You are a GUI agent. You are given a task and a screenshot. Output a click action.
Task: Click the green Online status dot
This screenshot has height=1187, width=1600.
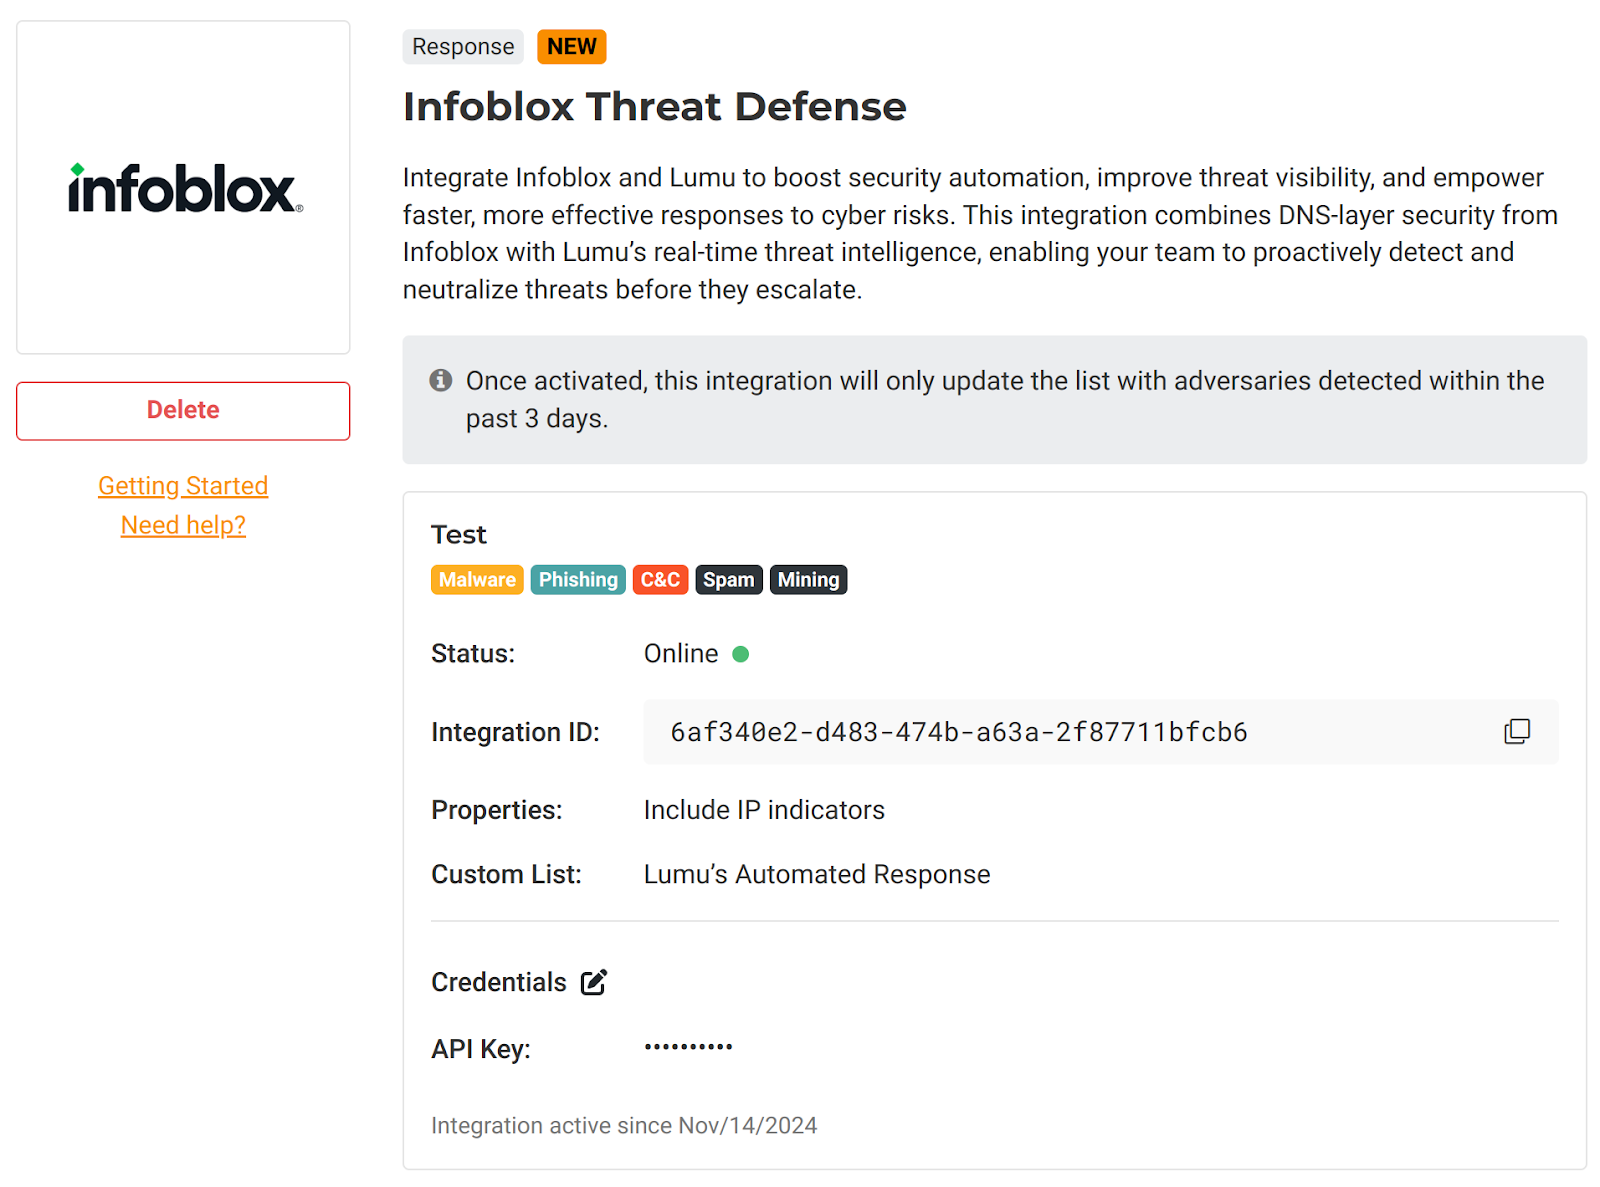coord(741,654)
